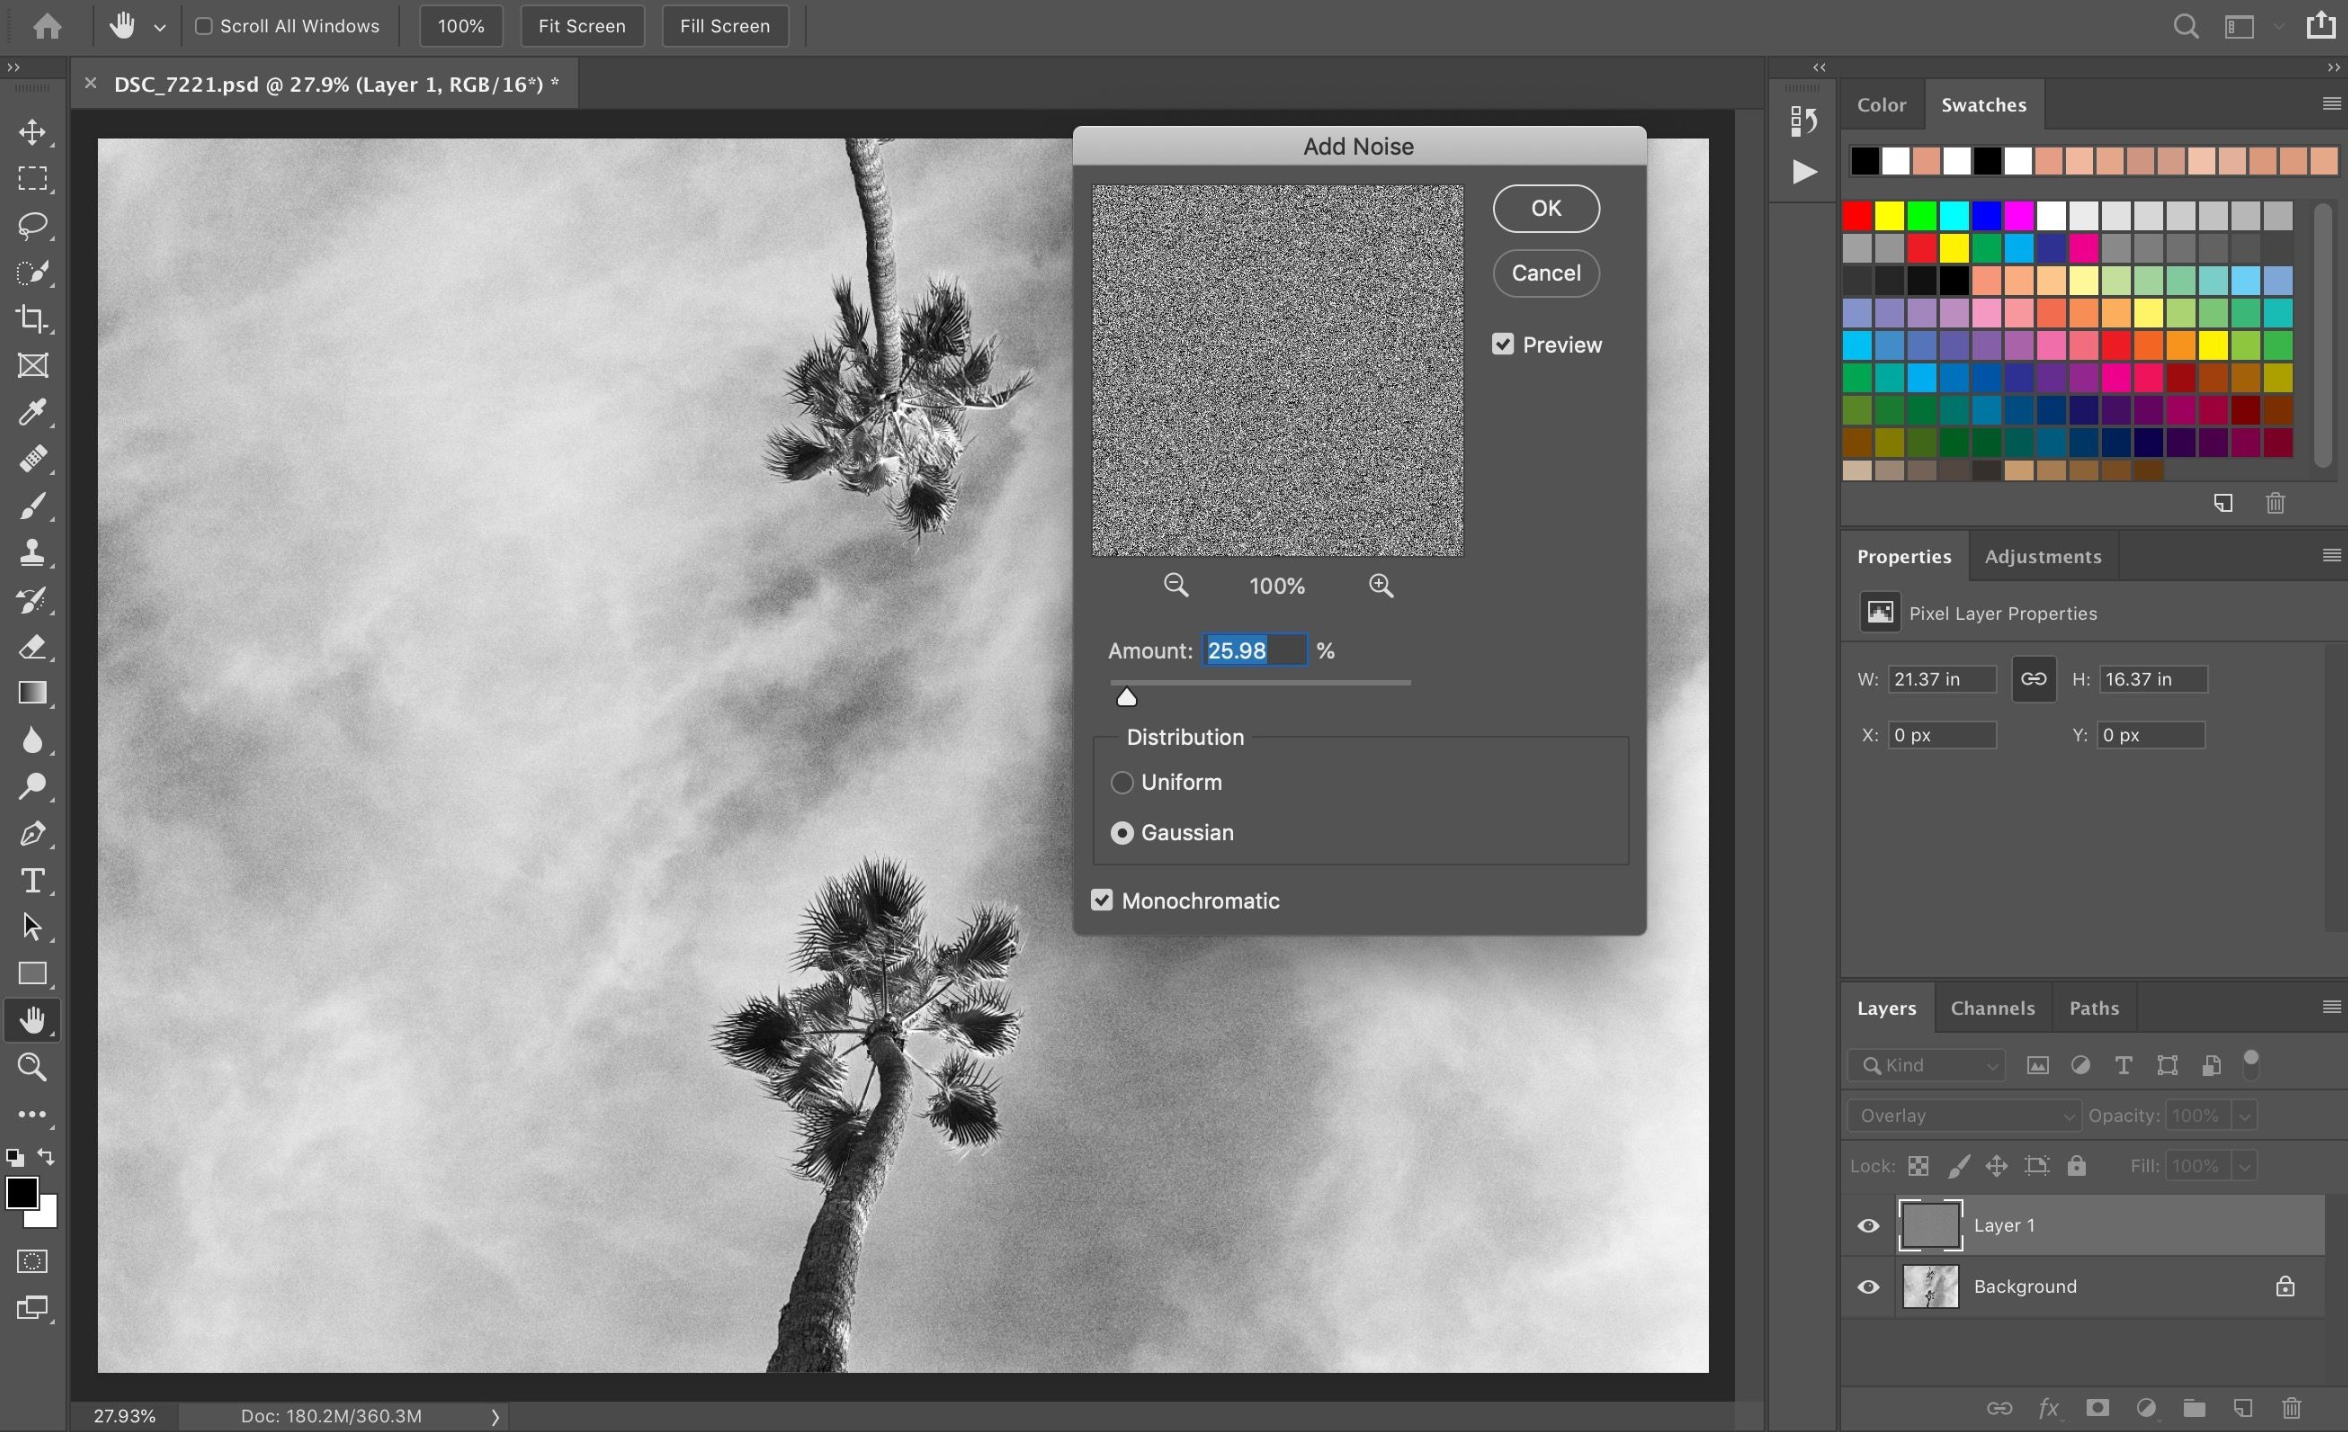Image resolution: width=2348 pixels, height=1432 pixels.
Task: Uncheck the Monochromatic checkbox
Action: tap(1101, 899)
